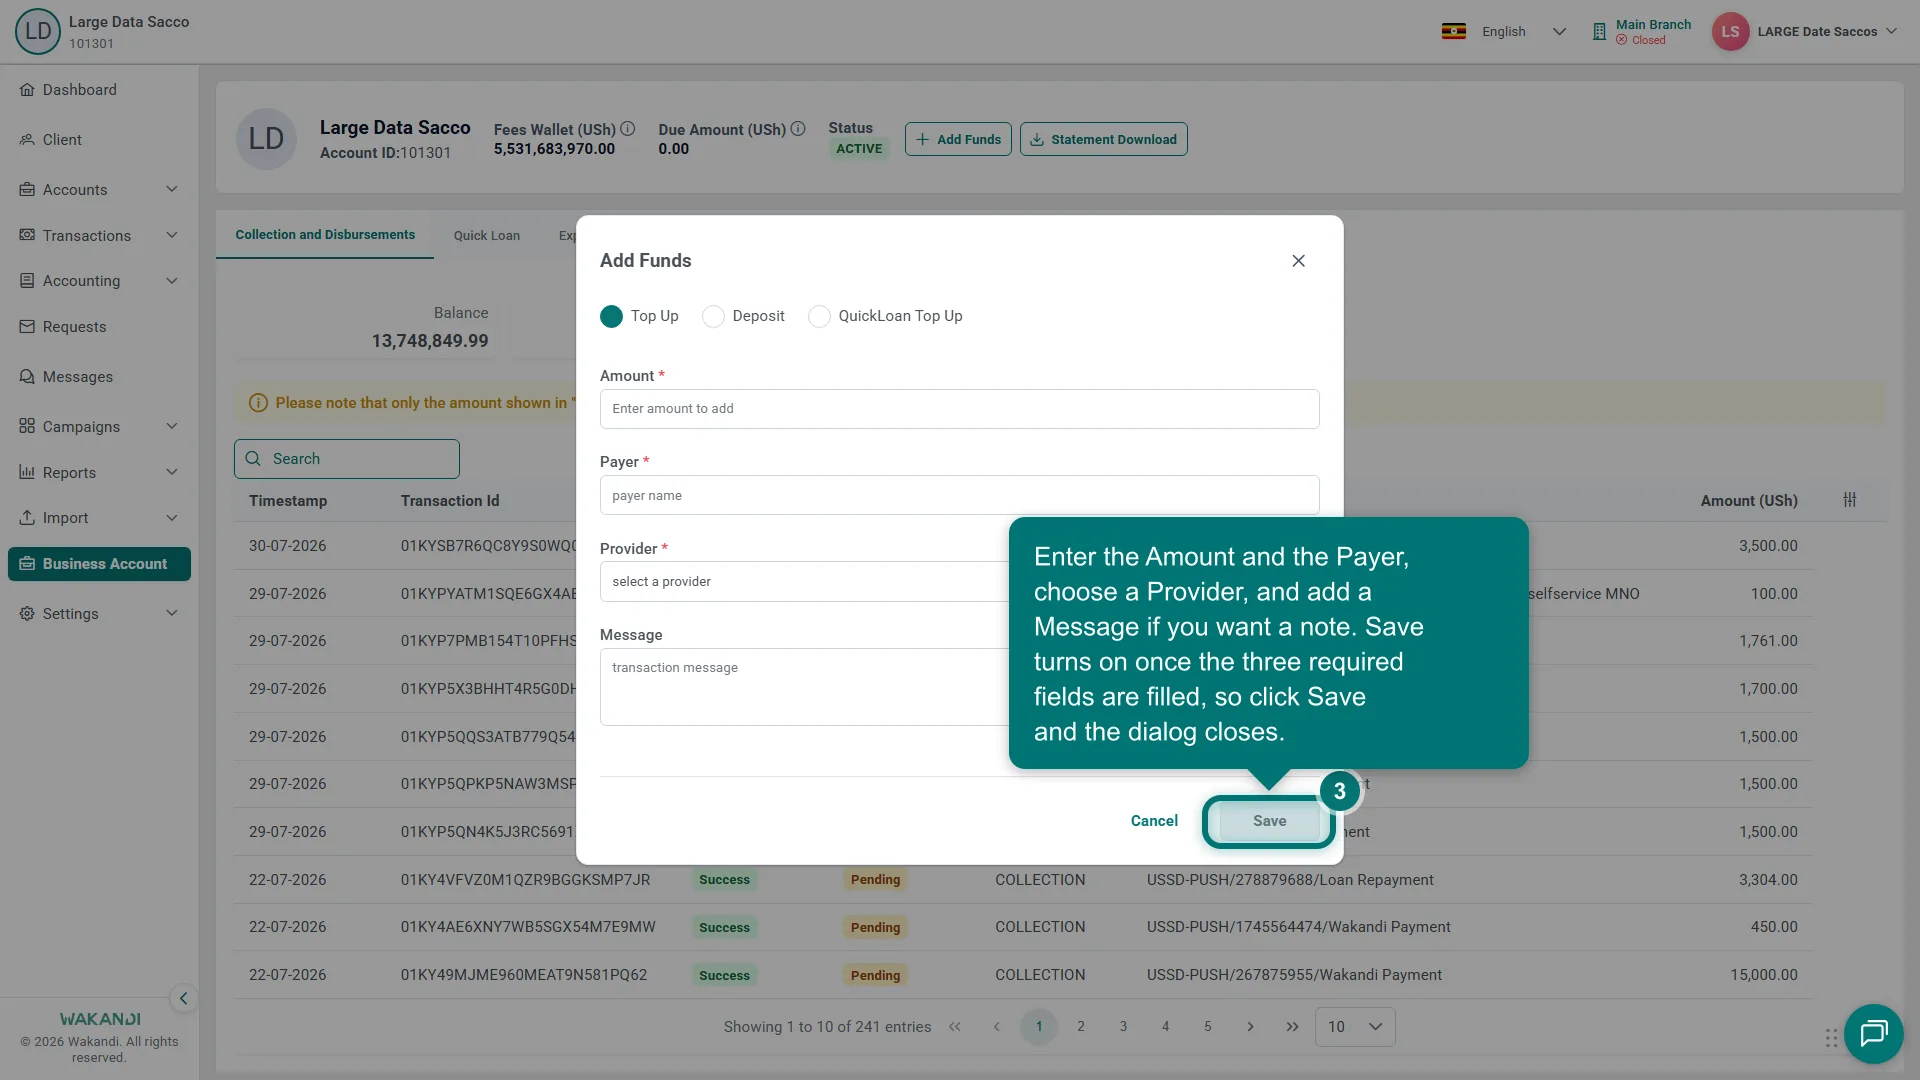Click the Amount (USh) column header
The width and height of the screenshot is (1920, 1080).
point(1749,501)
